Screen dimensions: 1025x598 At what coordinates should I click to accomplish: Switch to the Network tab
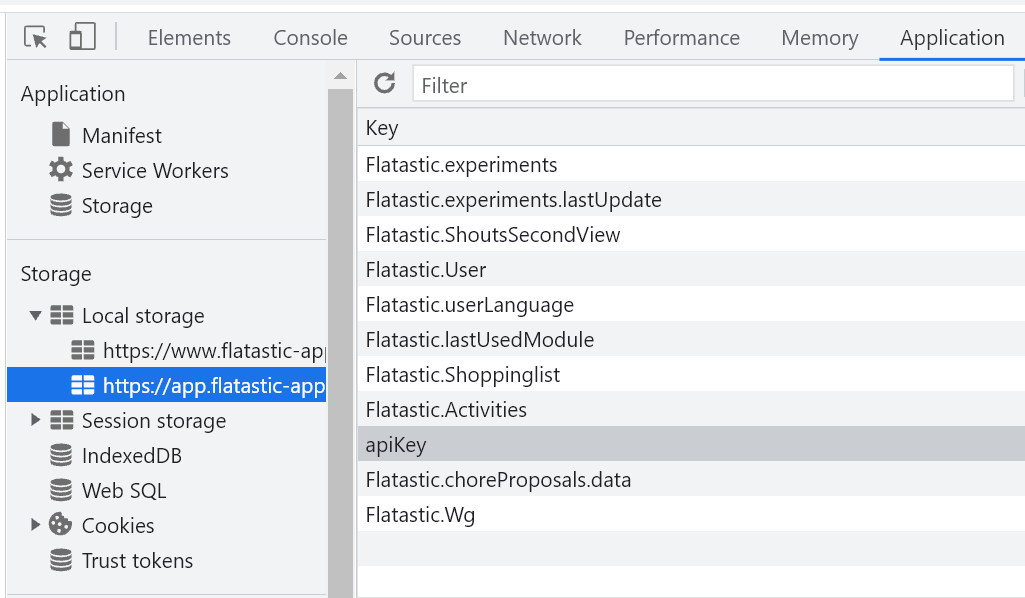542,38
